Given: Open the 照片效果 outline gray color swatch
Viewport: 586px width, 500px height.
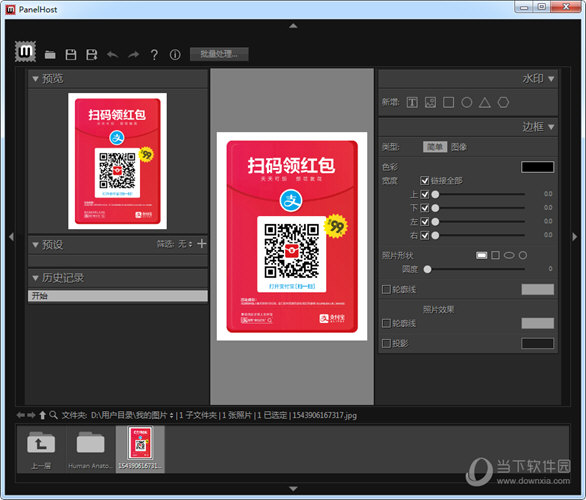Looking at the screenshot, I should (x=537, y=323).
